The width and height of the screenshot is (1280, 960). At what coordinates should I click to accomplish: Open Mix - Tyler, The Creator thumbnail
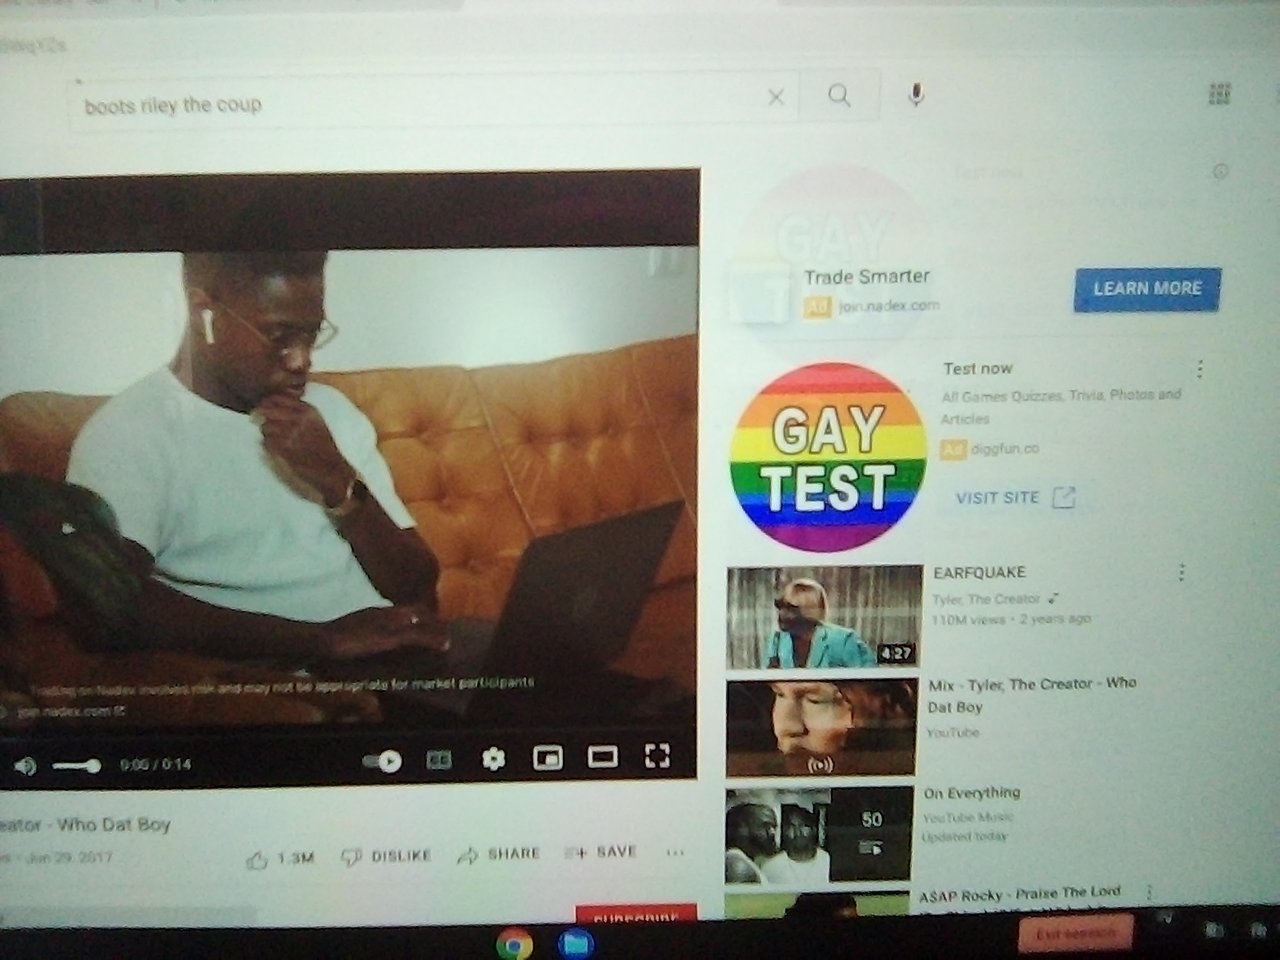click(x=821, y=727)
